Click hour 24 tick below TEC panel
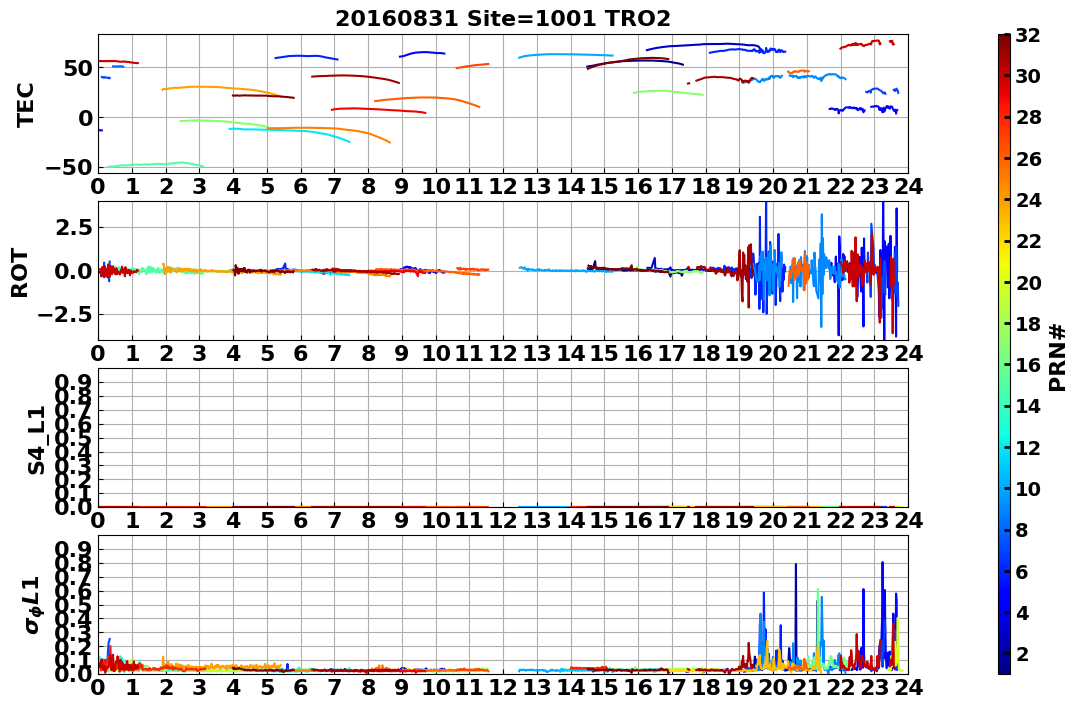 [x=908, y=187]
